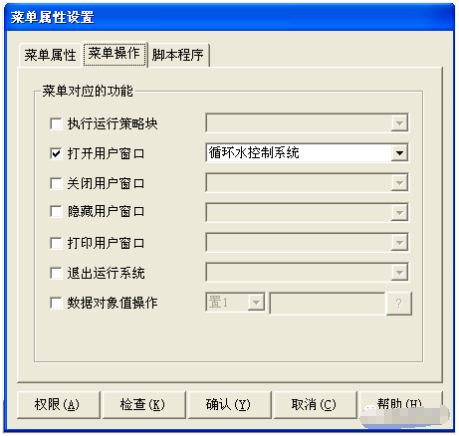Cancel using the 取消(C) button

[315, 405]
